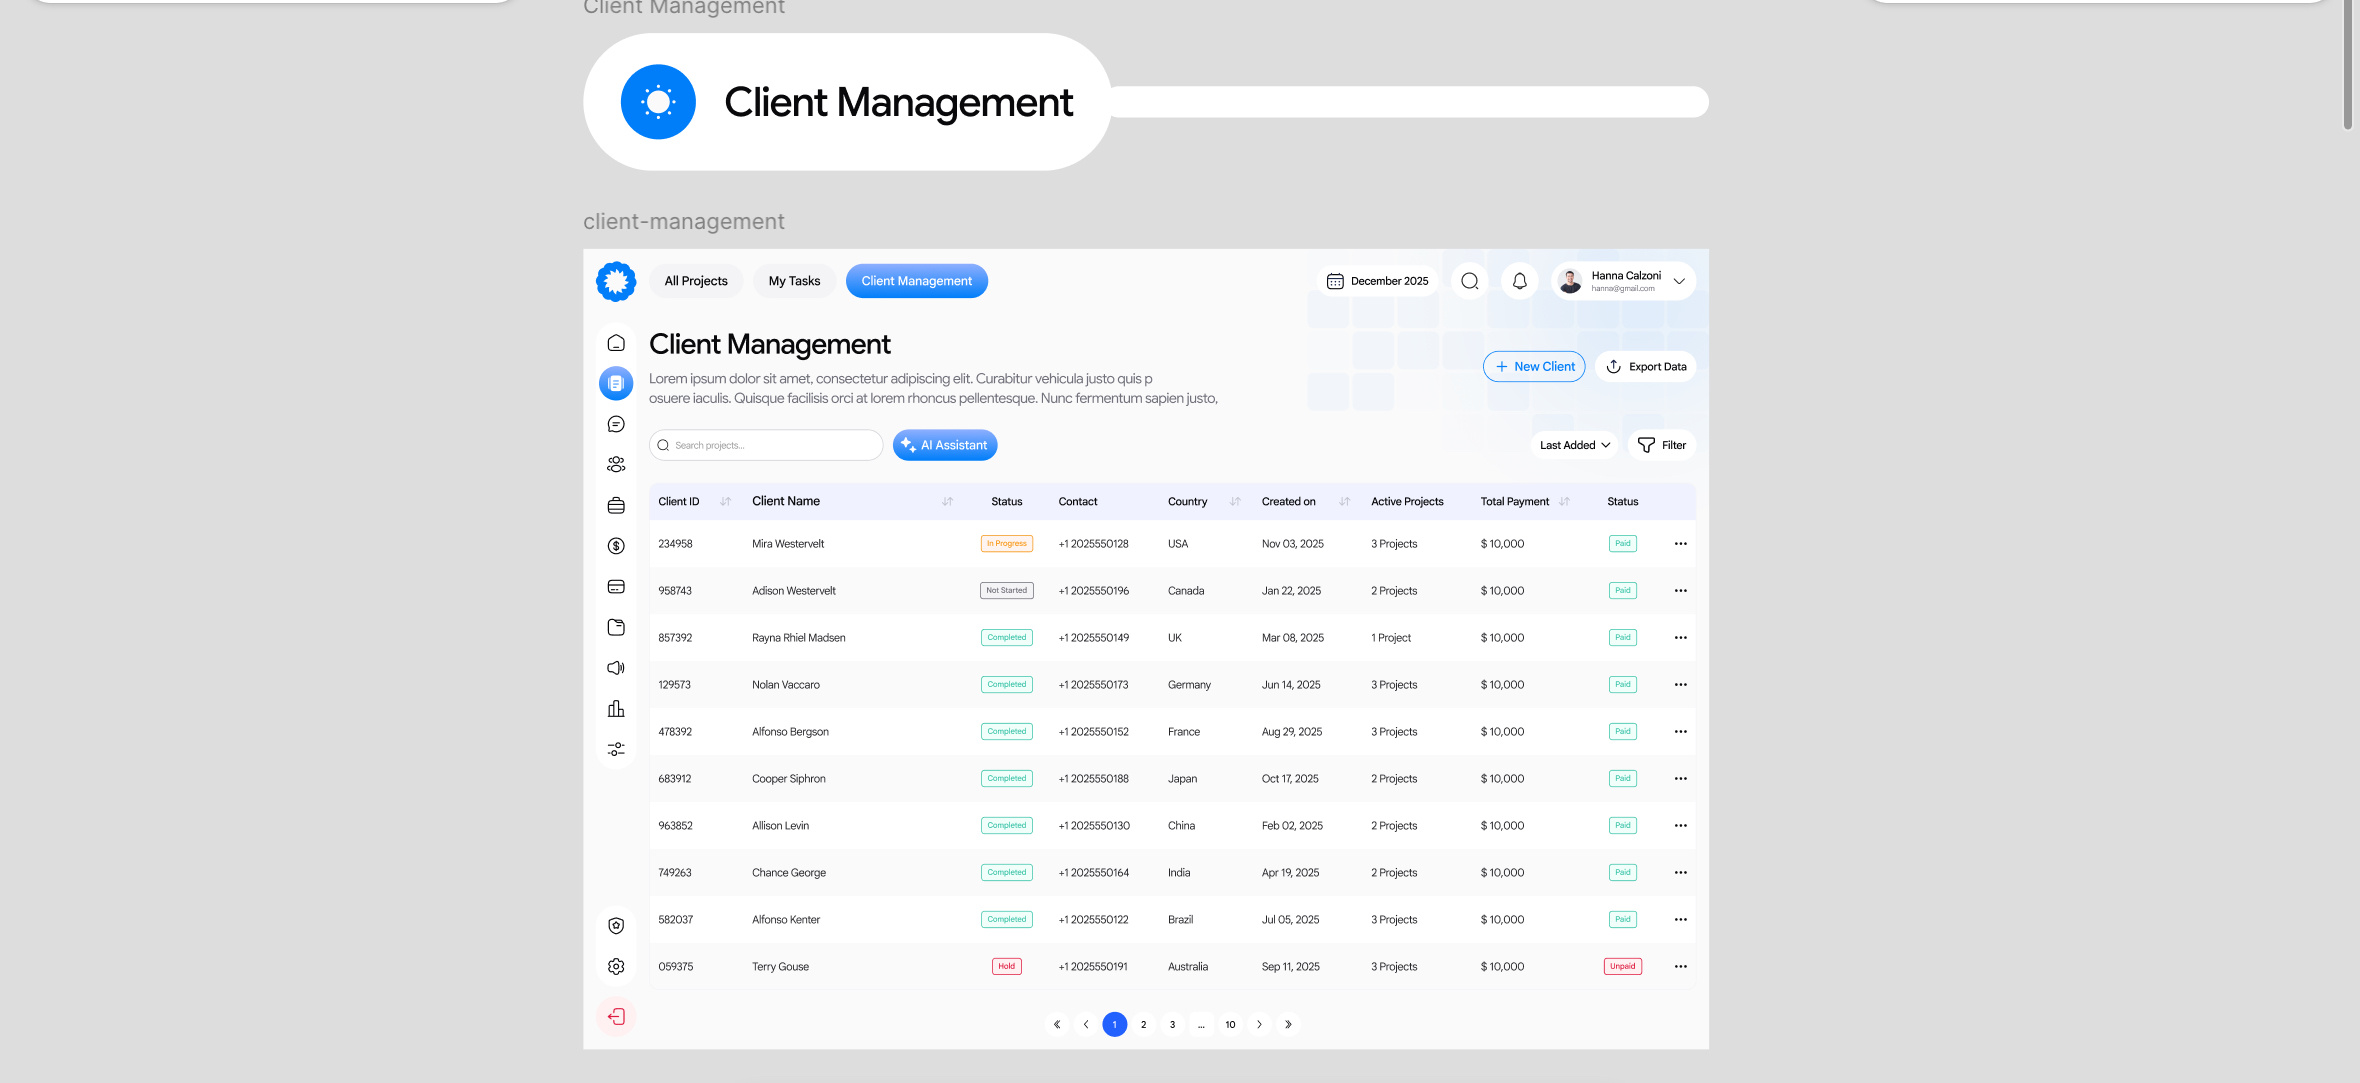Toggle the Filter control
The height and width of the screenshot is (1083, 2360).
(1662, 444)
